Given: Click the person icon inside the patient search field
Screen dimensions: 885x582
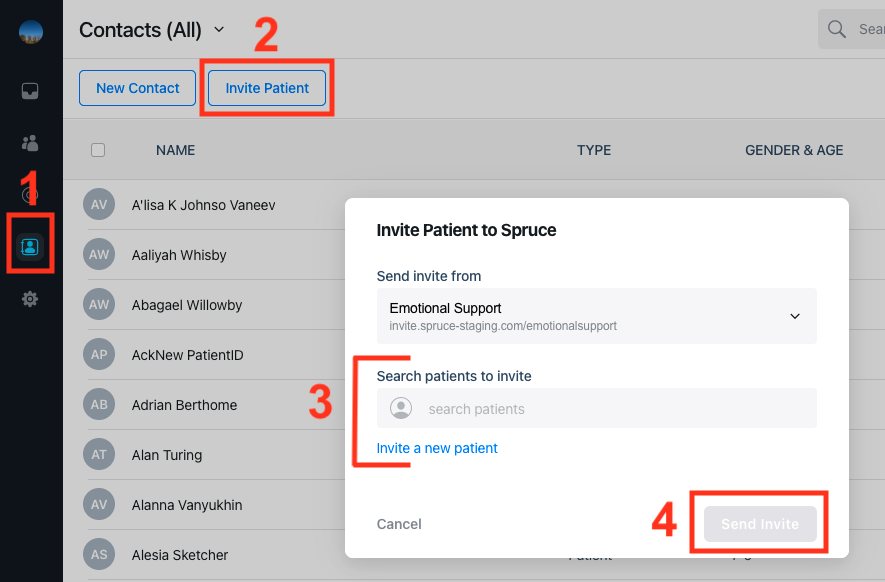Looking at the screenshot, I should point(400,407).
